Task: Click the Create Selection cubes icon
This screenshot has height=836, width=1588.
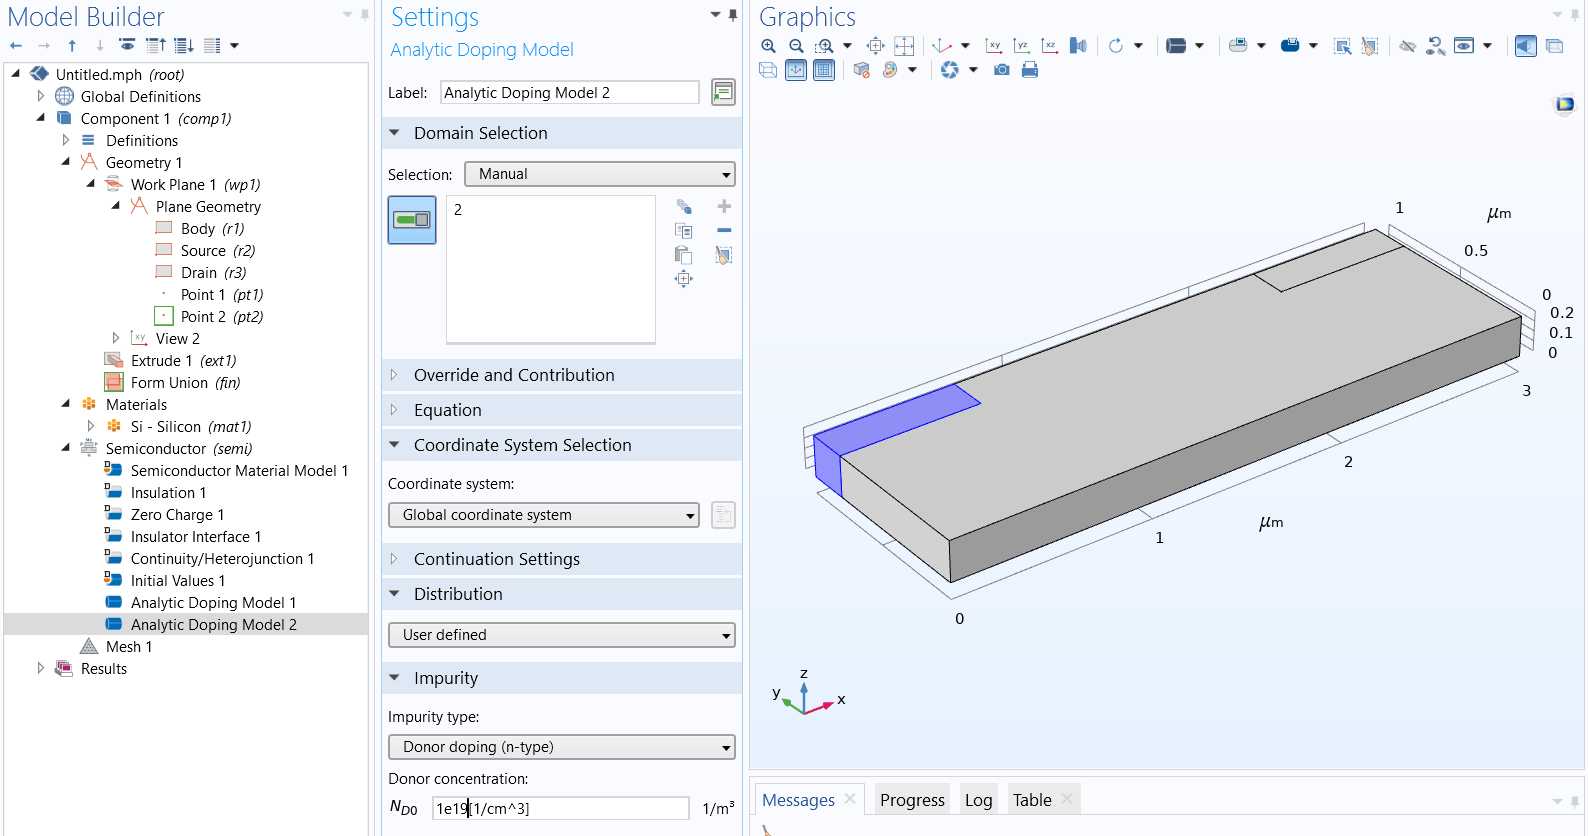Action: [684, 207]
